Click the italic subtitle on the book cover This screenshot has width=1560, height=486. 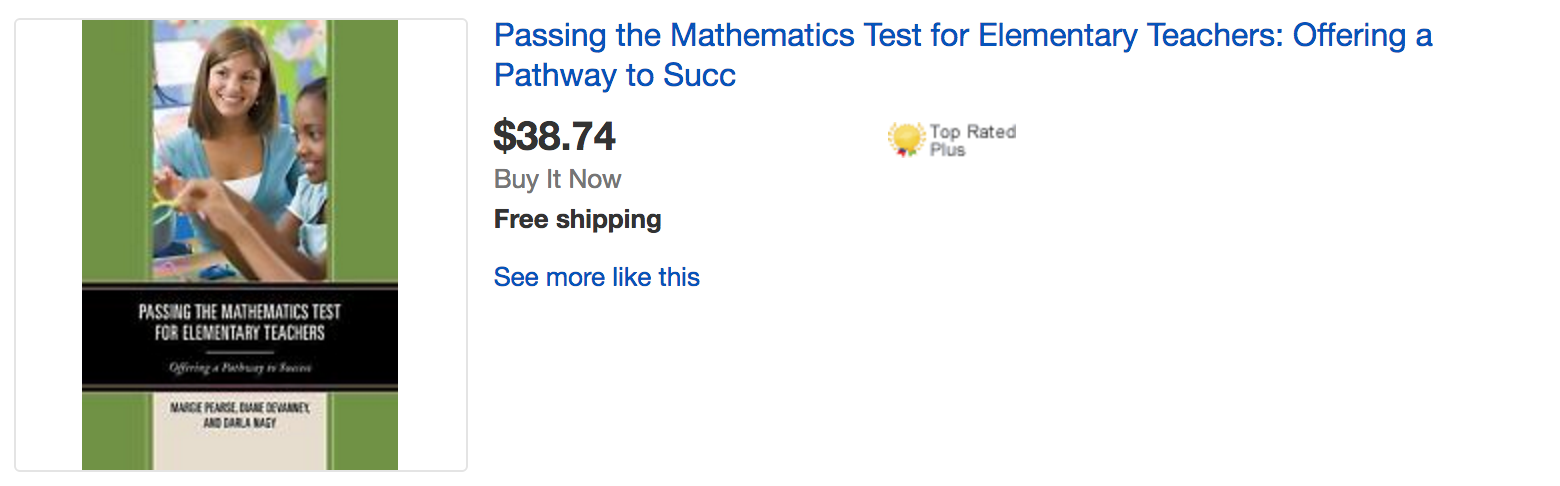(x=240, y=368)
